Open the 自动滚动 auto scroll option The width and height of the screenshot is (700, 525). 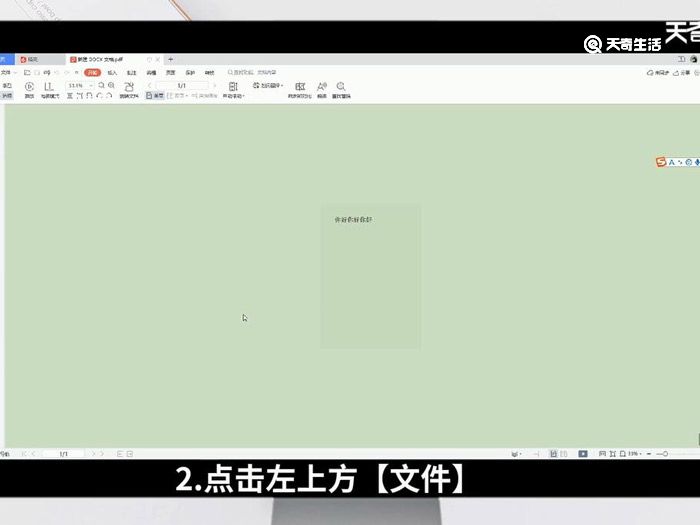(233, 90)
